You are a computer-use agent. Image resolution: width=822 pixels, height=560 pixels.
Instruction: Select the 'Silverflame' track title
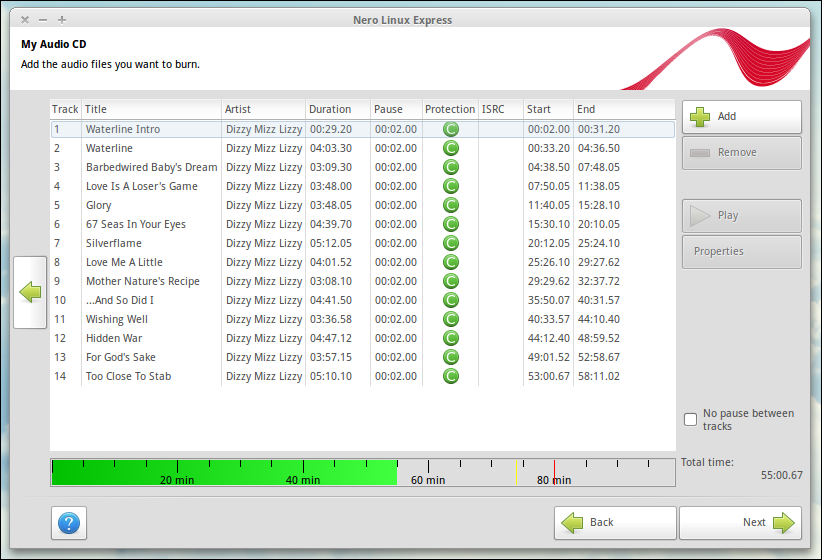coord(114,243)
